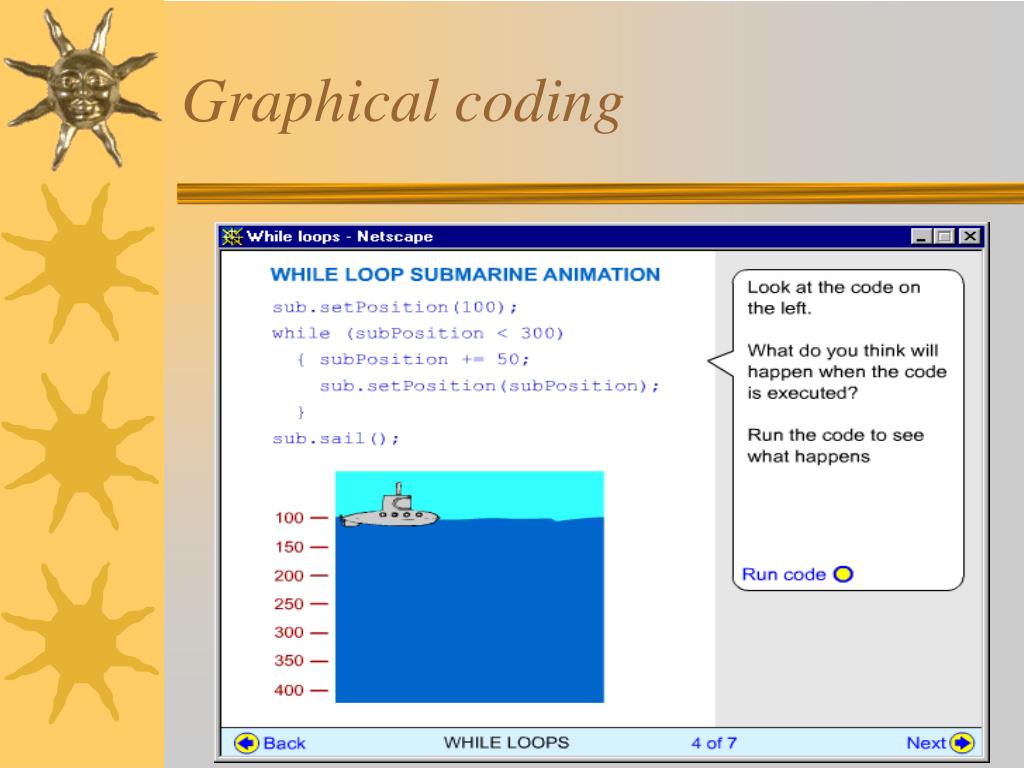Click the 'WHILE LOOPS' footer label
The image size is (1024, 768).
click(506, 743)
